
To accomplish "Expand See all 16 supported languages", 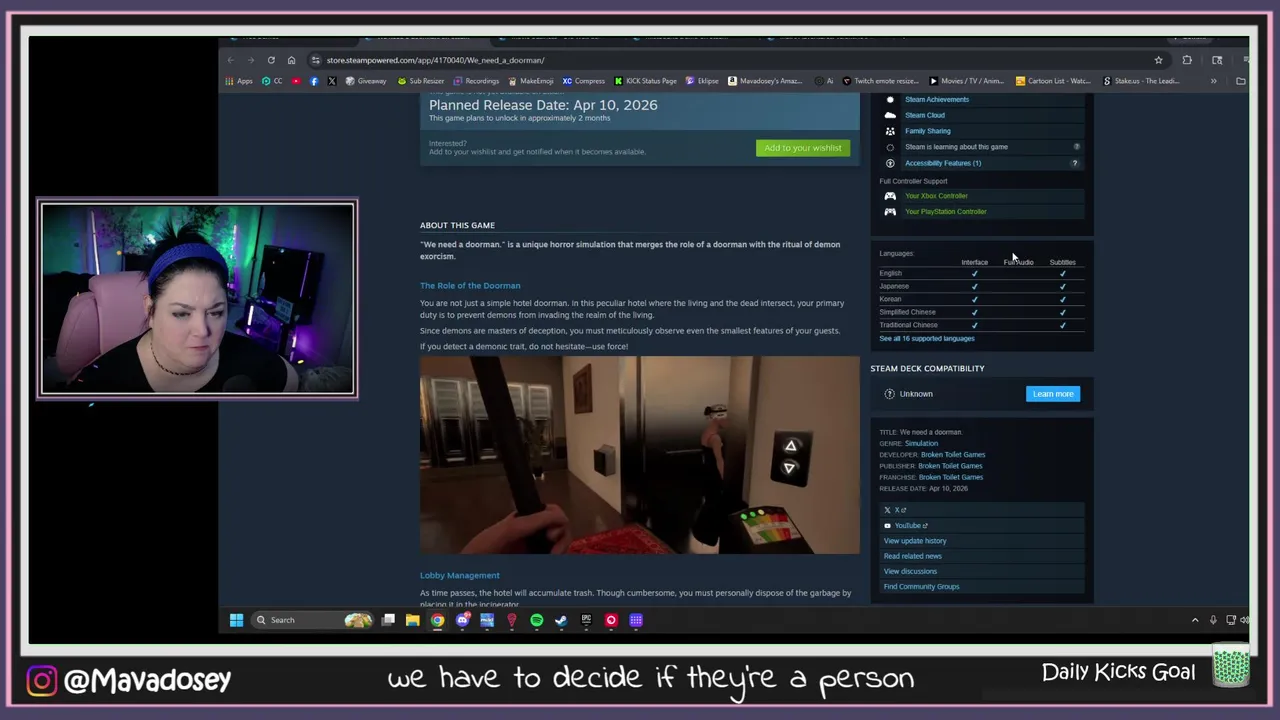I will click(x=927, y=338).
